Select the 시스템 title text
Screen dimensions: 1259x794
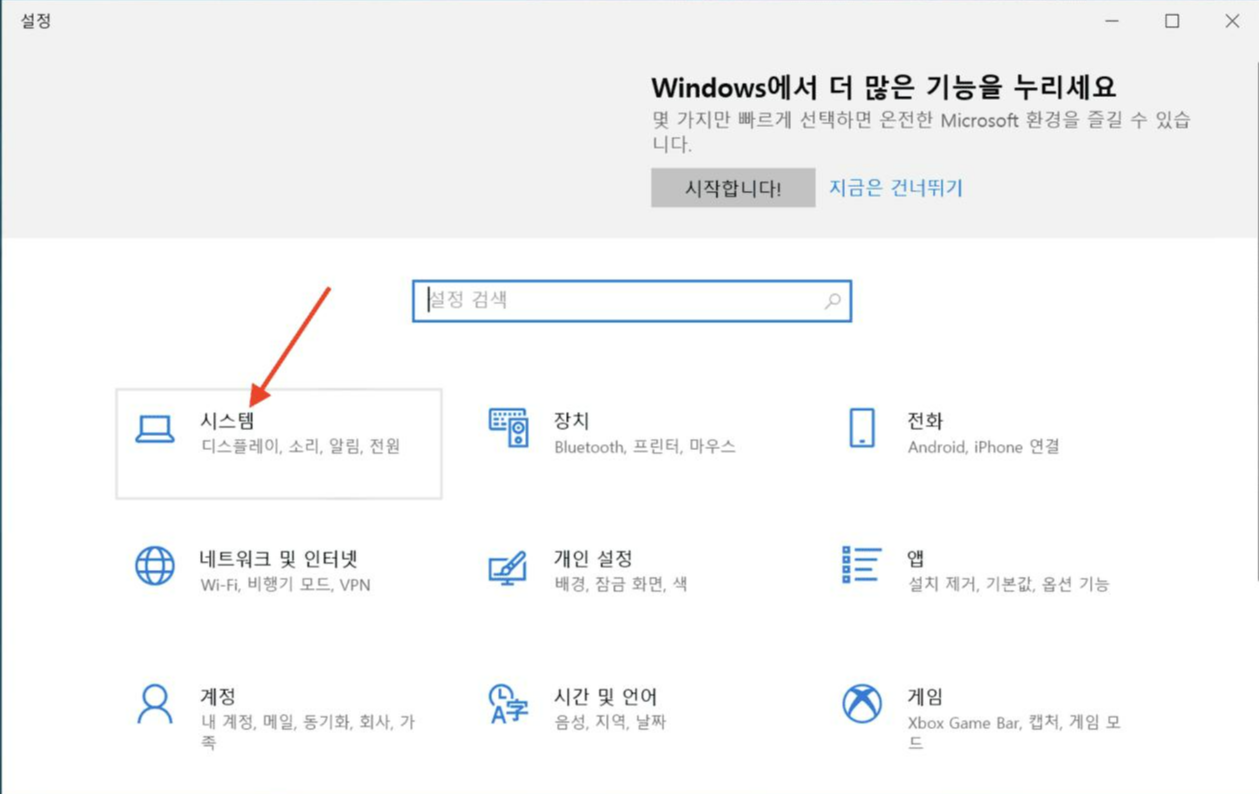227,421
